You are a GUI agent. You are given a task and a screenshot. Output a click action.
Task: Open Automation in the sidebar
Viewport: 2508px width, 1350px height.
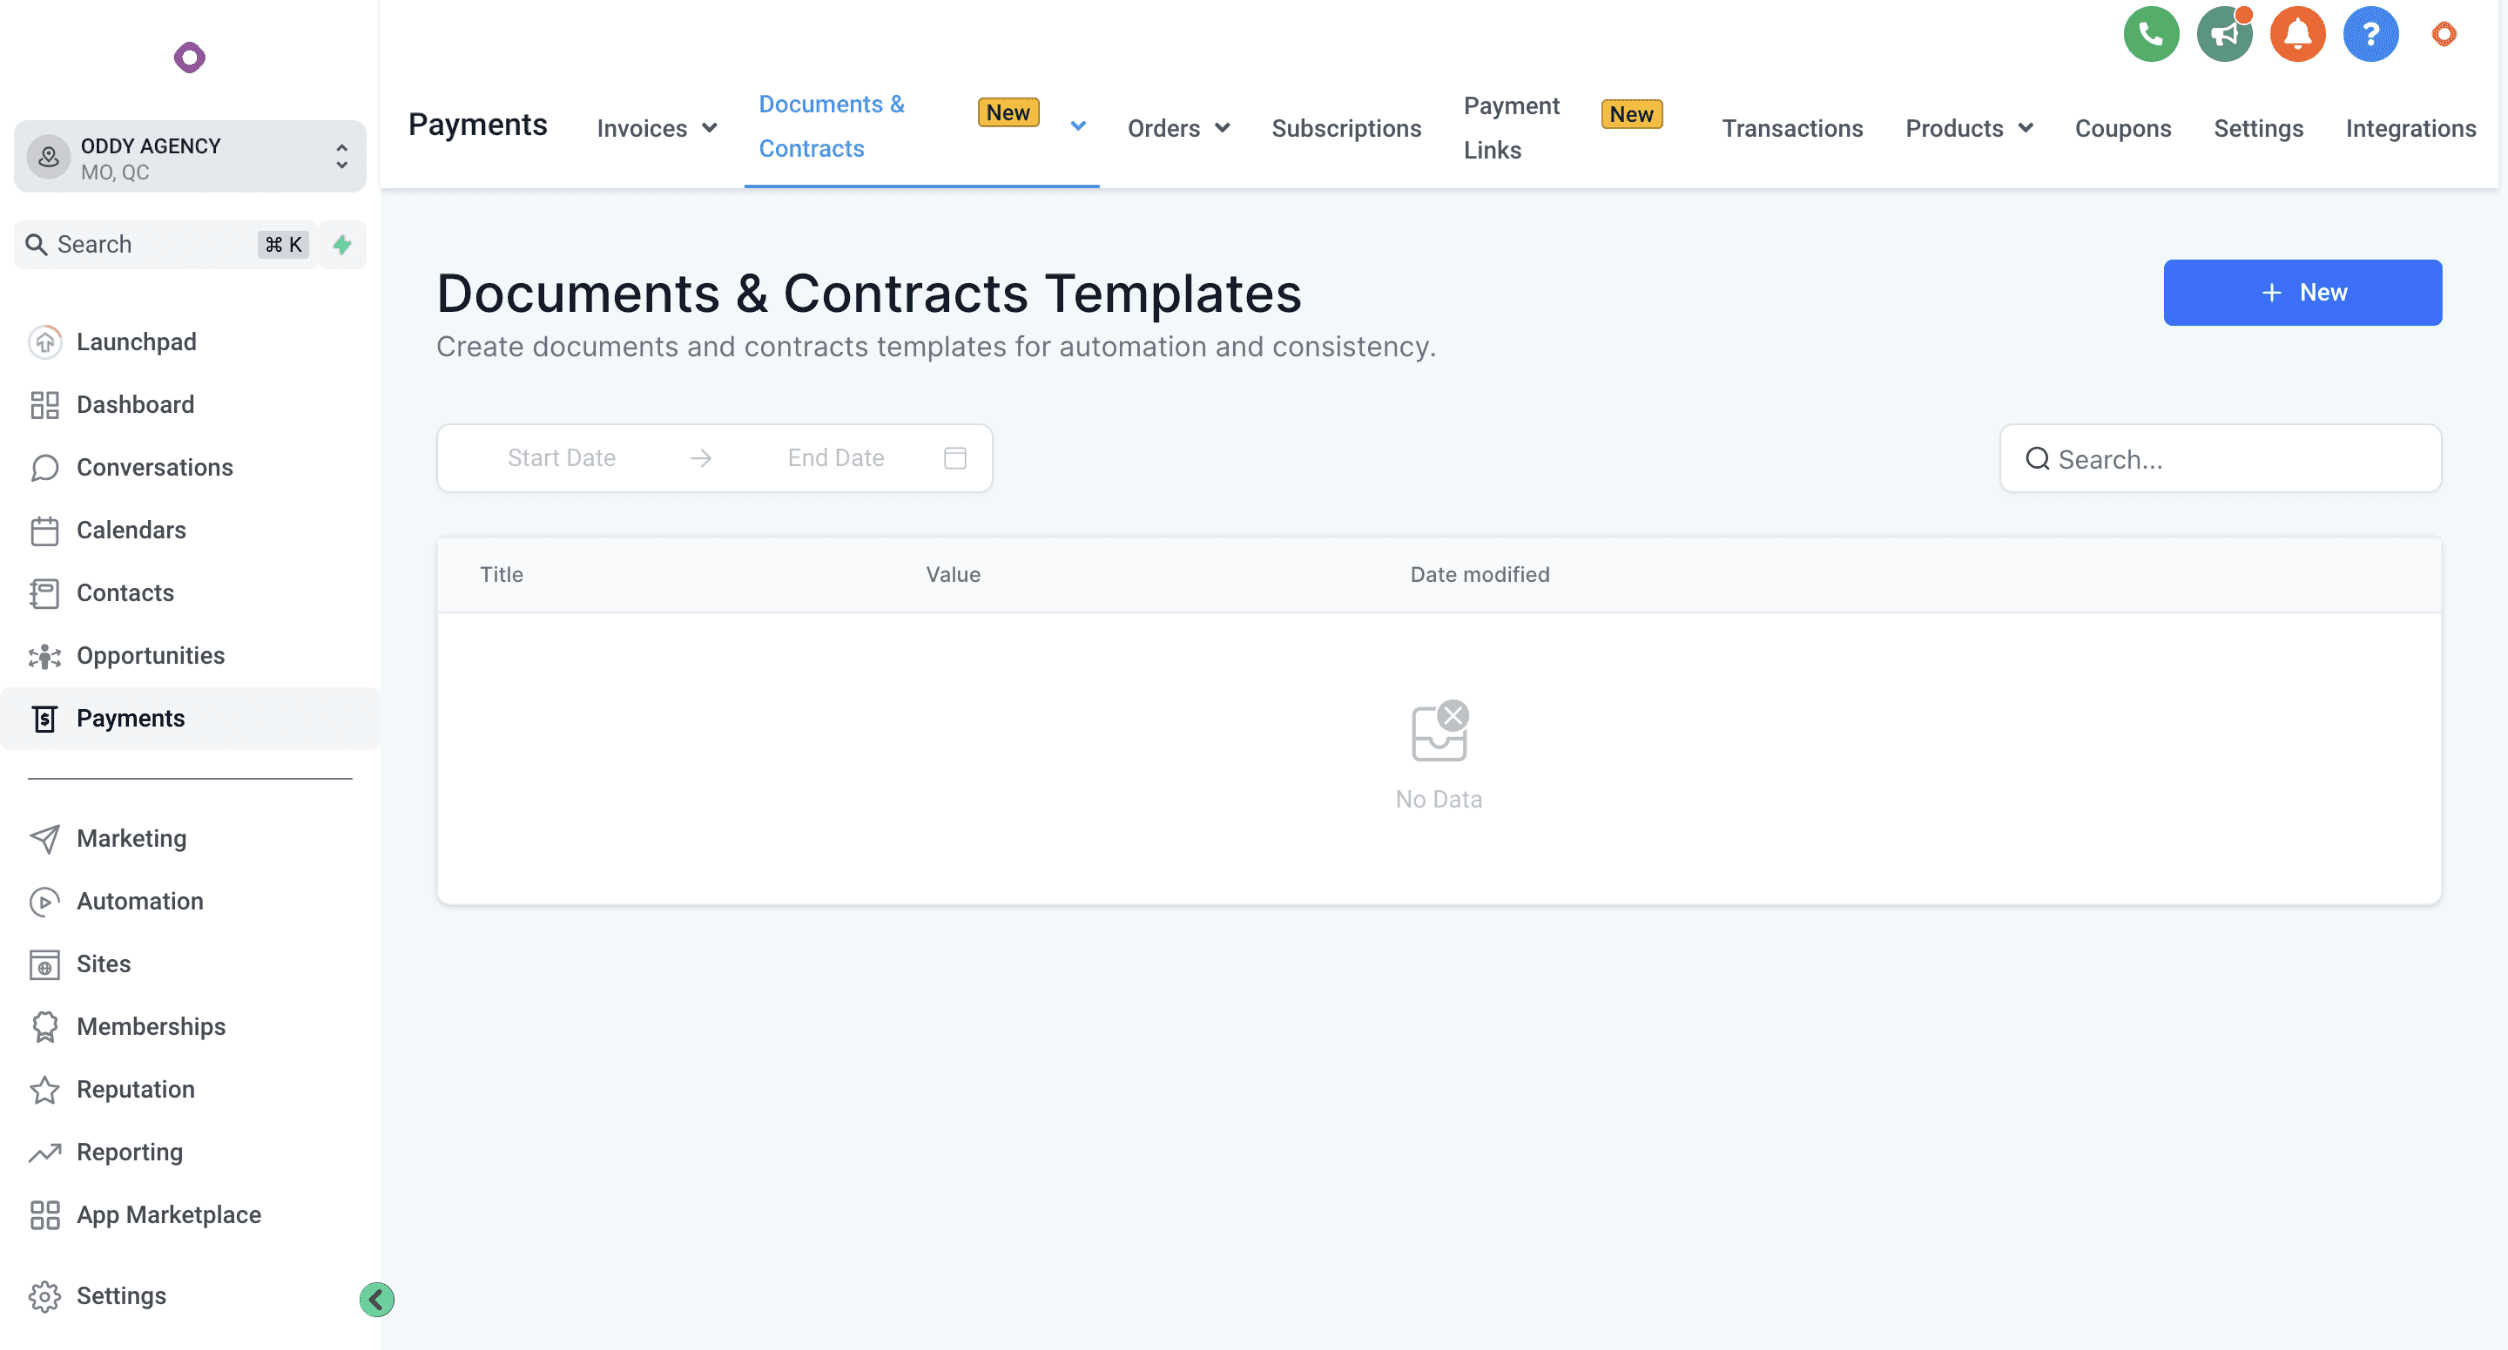pos(139,901)
